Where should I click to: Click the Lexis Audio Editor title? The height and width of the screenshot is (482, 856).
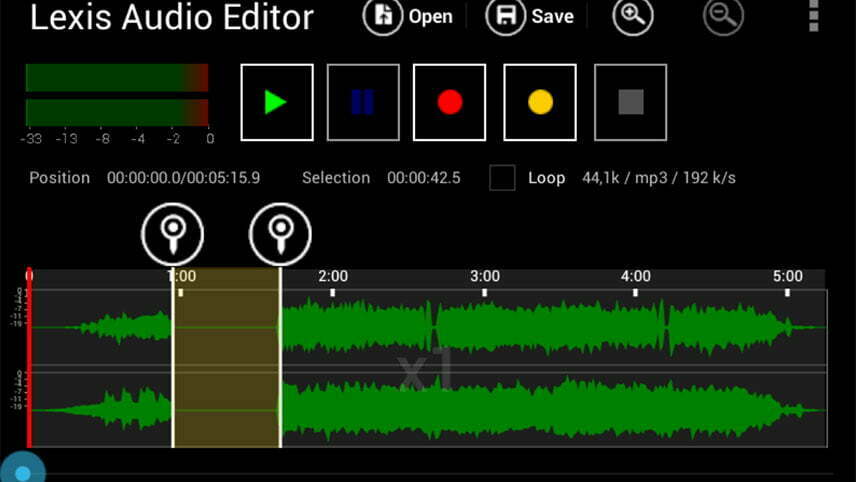(x=171, y=17)
